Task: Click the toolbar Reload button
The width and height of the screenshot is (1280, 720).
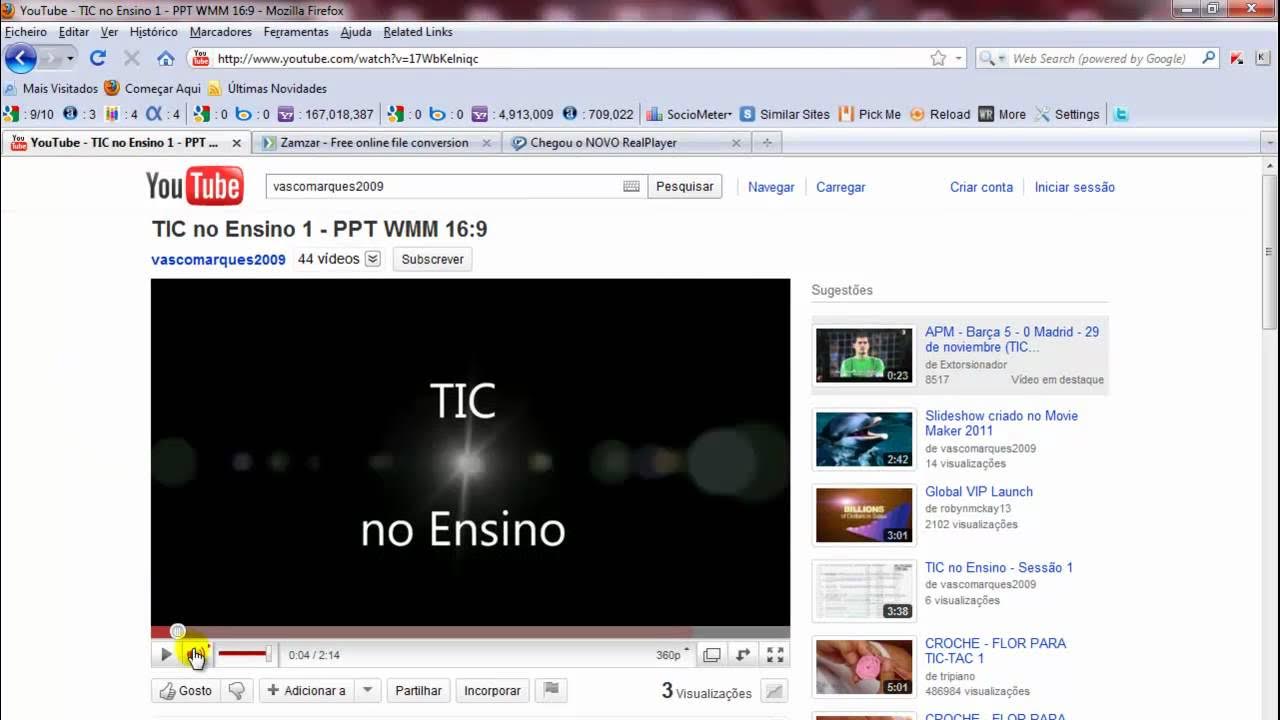Action: (940, 114)
